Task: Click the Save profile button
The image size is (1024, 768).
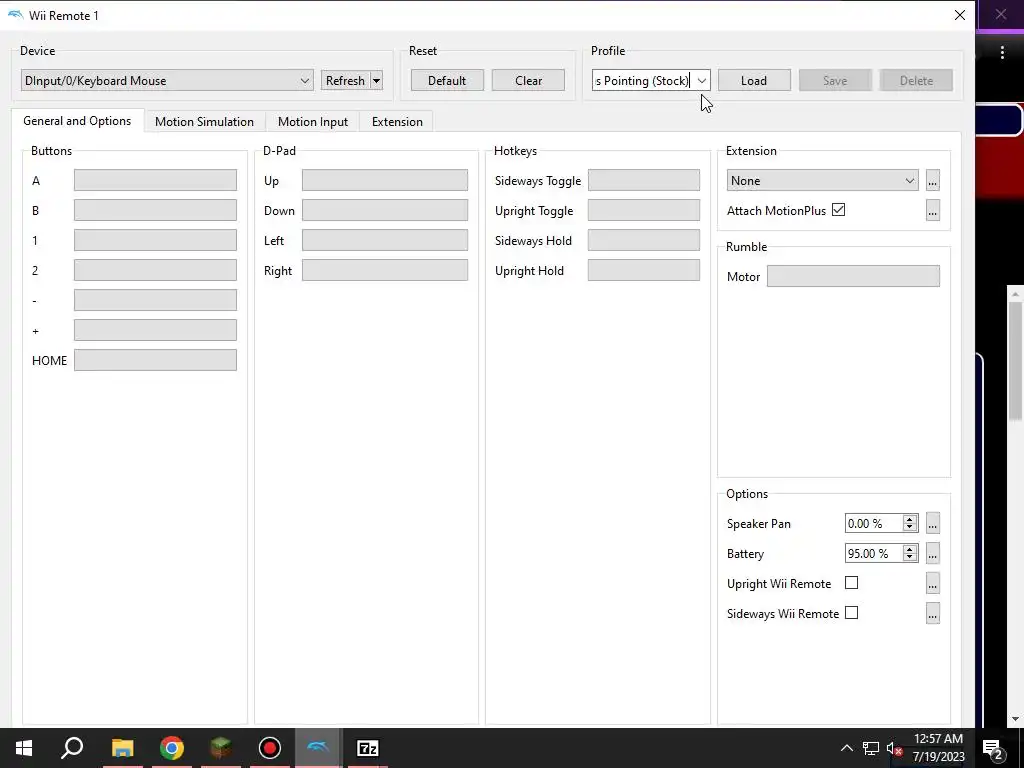Action: click(835, 80)
